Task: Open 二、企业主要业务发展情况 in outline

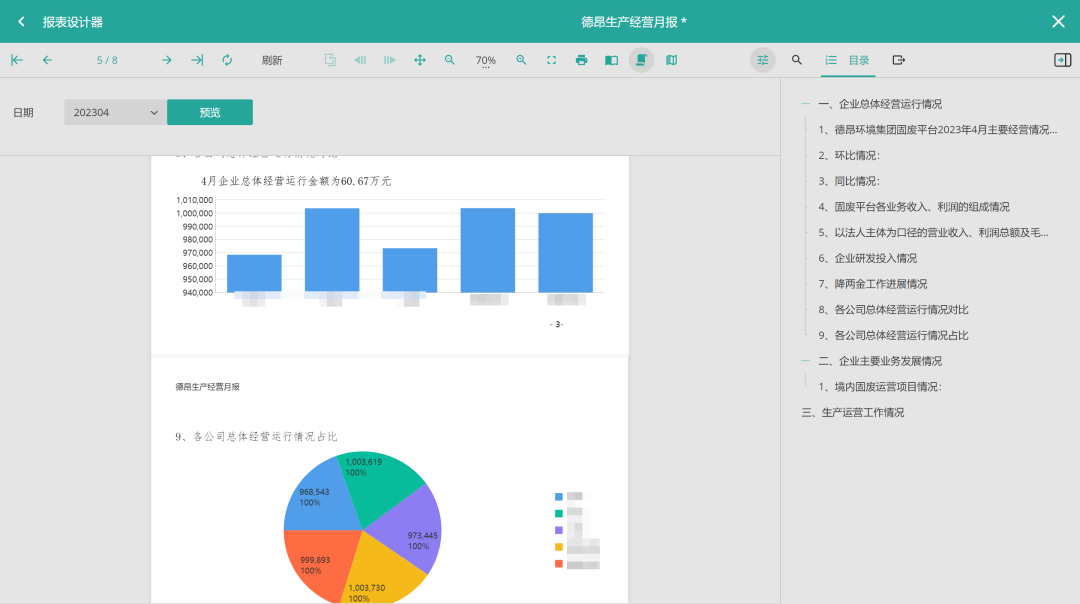Action: (880, 361)
